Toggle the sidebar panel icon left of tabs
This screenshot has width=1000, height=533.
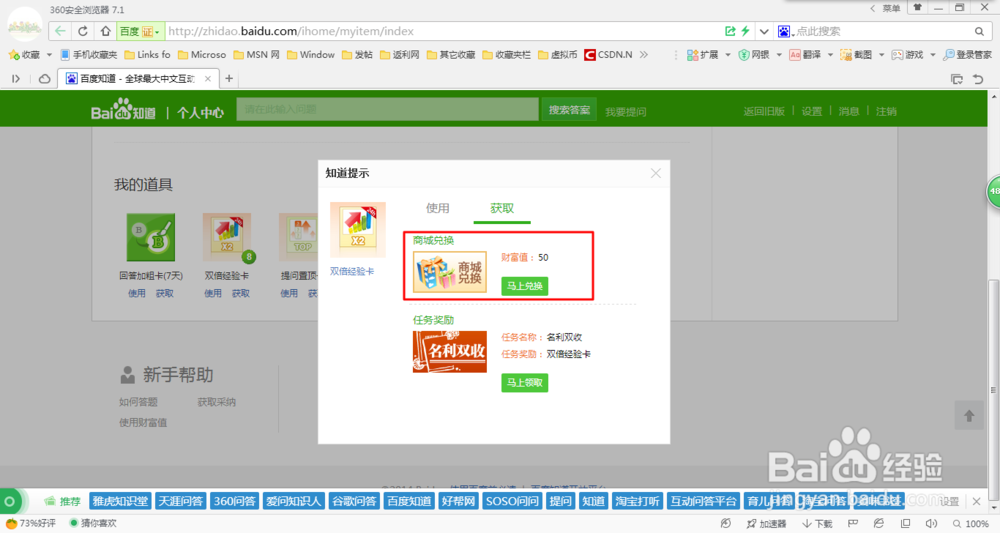(16, 79)
